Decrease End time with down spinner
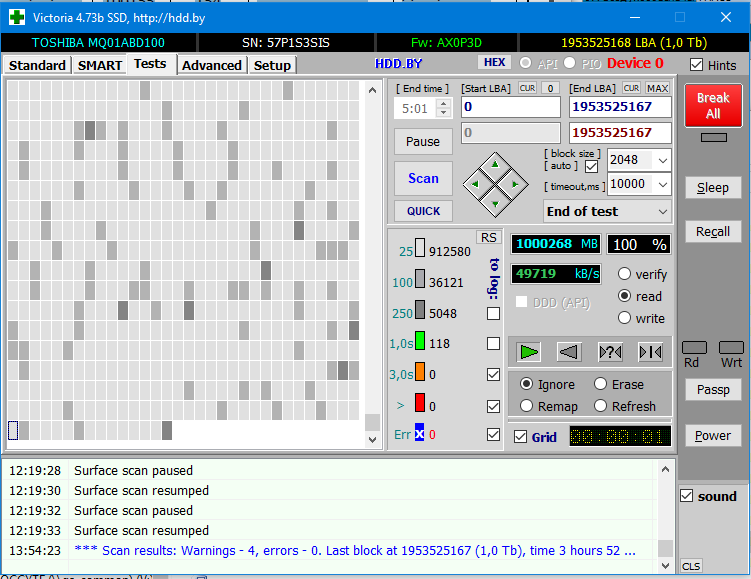This screenshot has height=579, width=751. pyautogui.click(x=444, y=113)
